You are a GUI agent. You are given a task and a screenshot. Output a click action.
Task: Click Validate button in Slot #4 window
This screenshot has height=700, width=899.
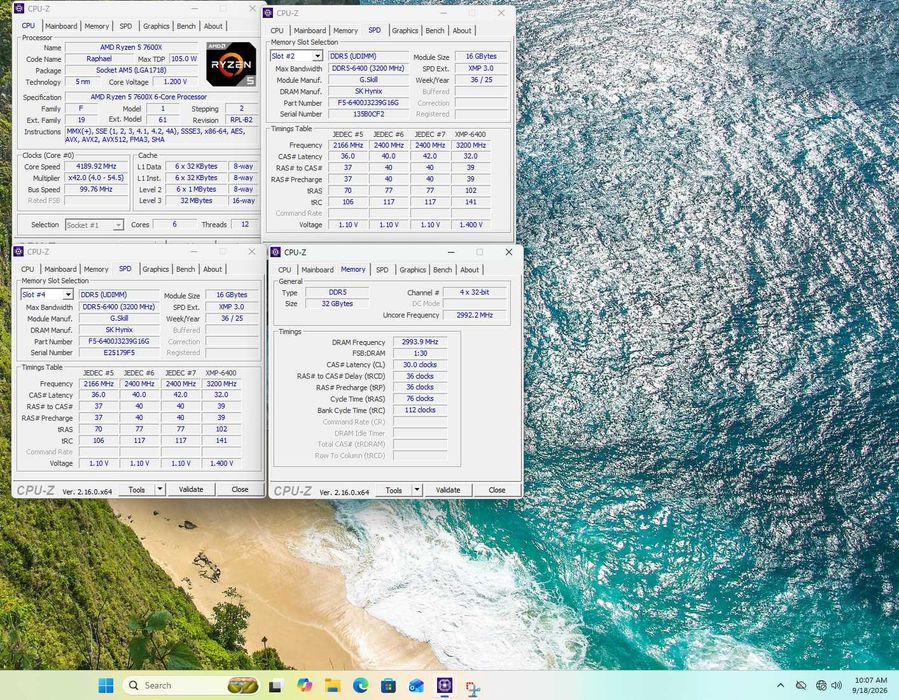coord(191,489)
